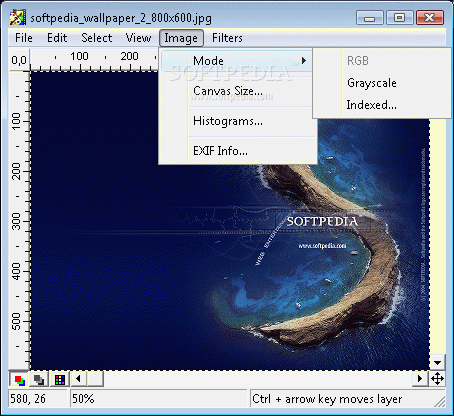Click the color grid palette icon

pyautogui.click(x=60, y=380)
